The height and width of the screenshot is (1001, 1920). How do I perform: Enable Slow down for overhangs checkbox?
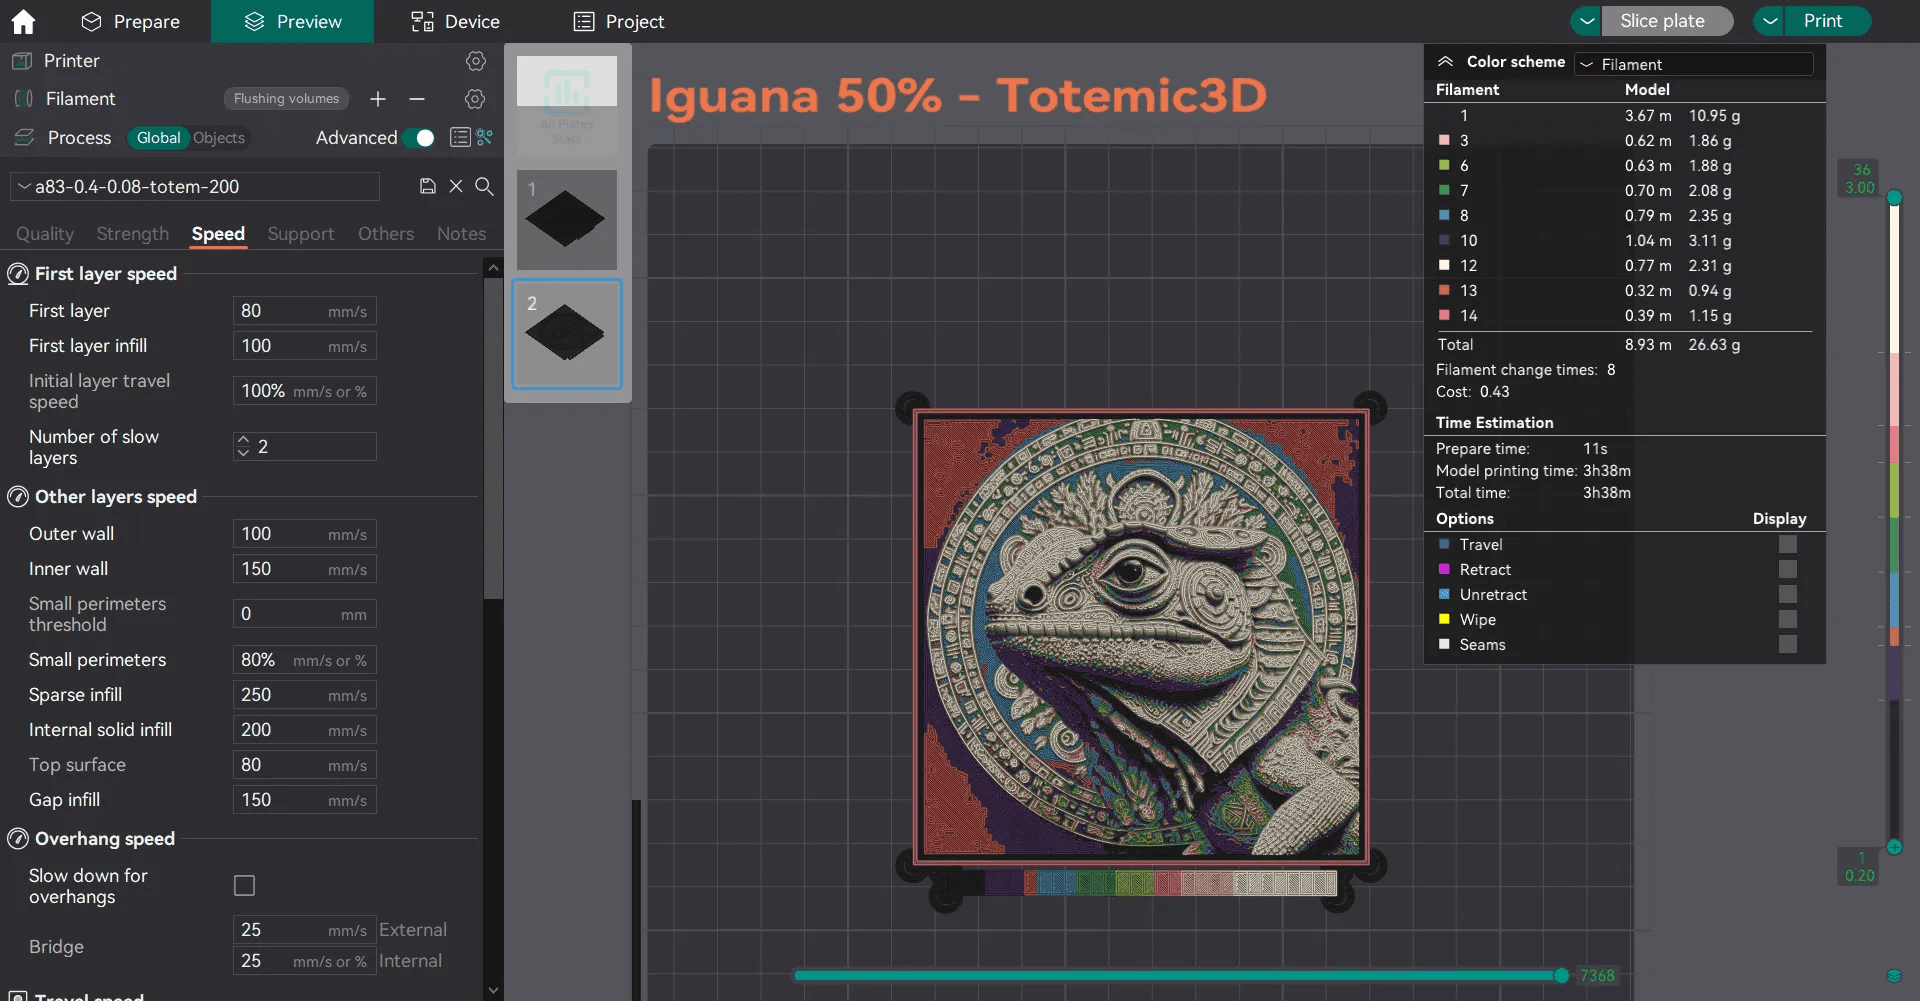(x=244, y=885)
